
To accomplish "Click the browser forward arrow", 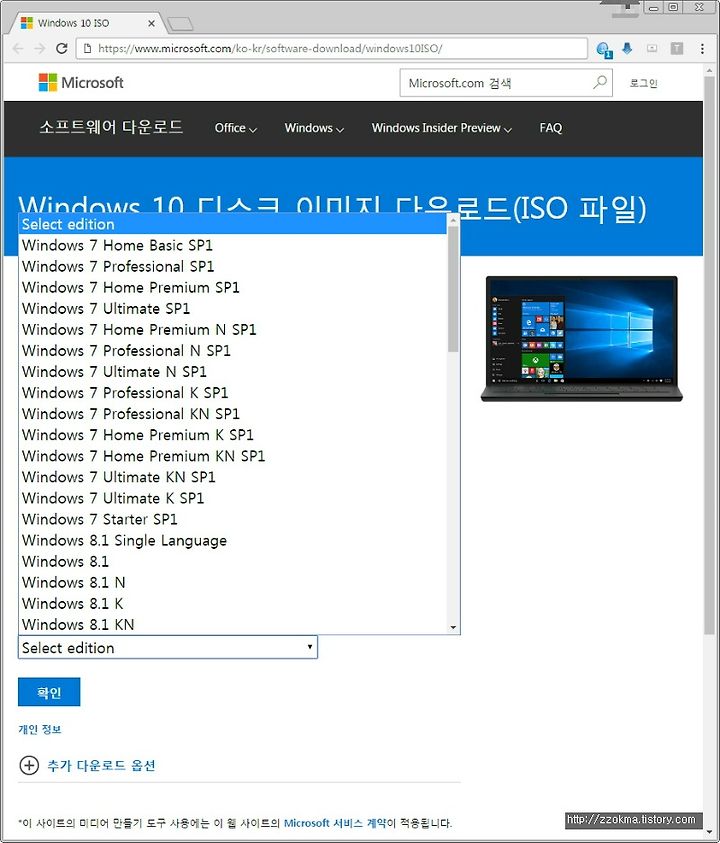I will 40,48.
